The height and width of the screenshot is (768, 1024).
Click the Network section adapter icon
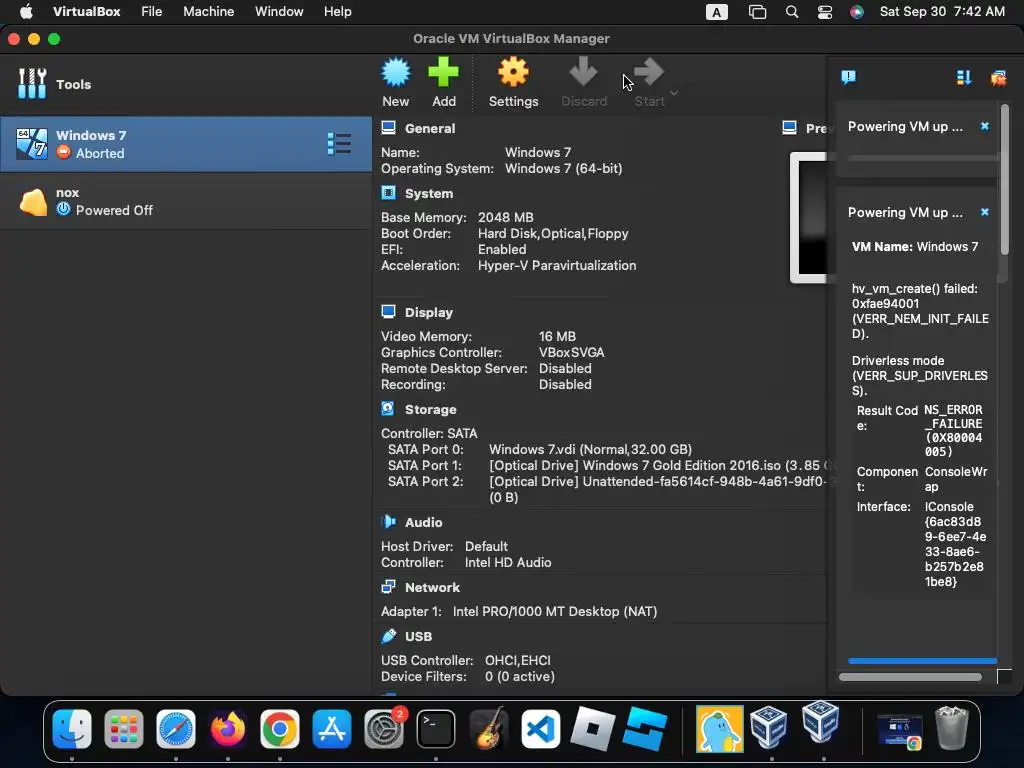pyautogui.click(x=389, y=586)
